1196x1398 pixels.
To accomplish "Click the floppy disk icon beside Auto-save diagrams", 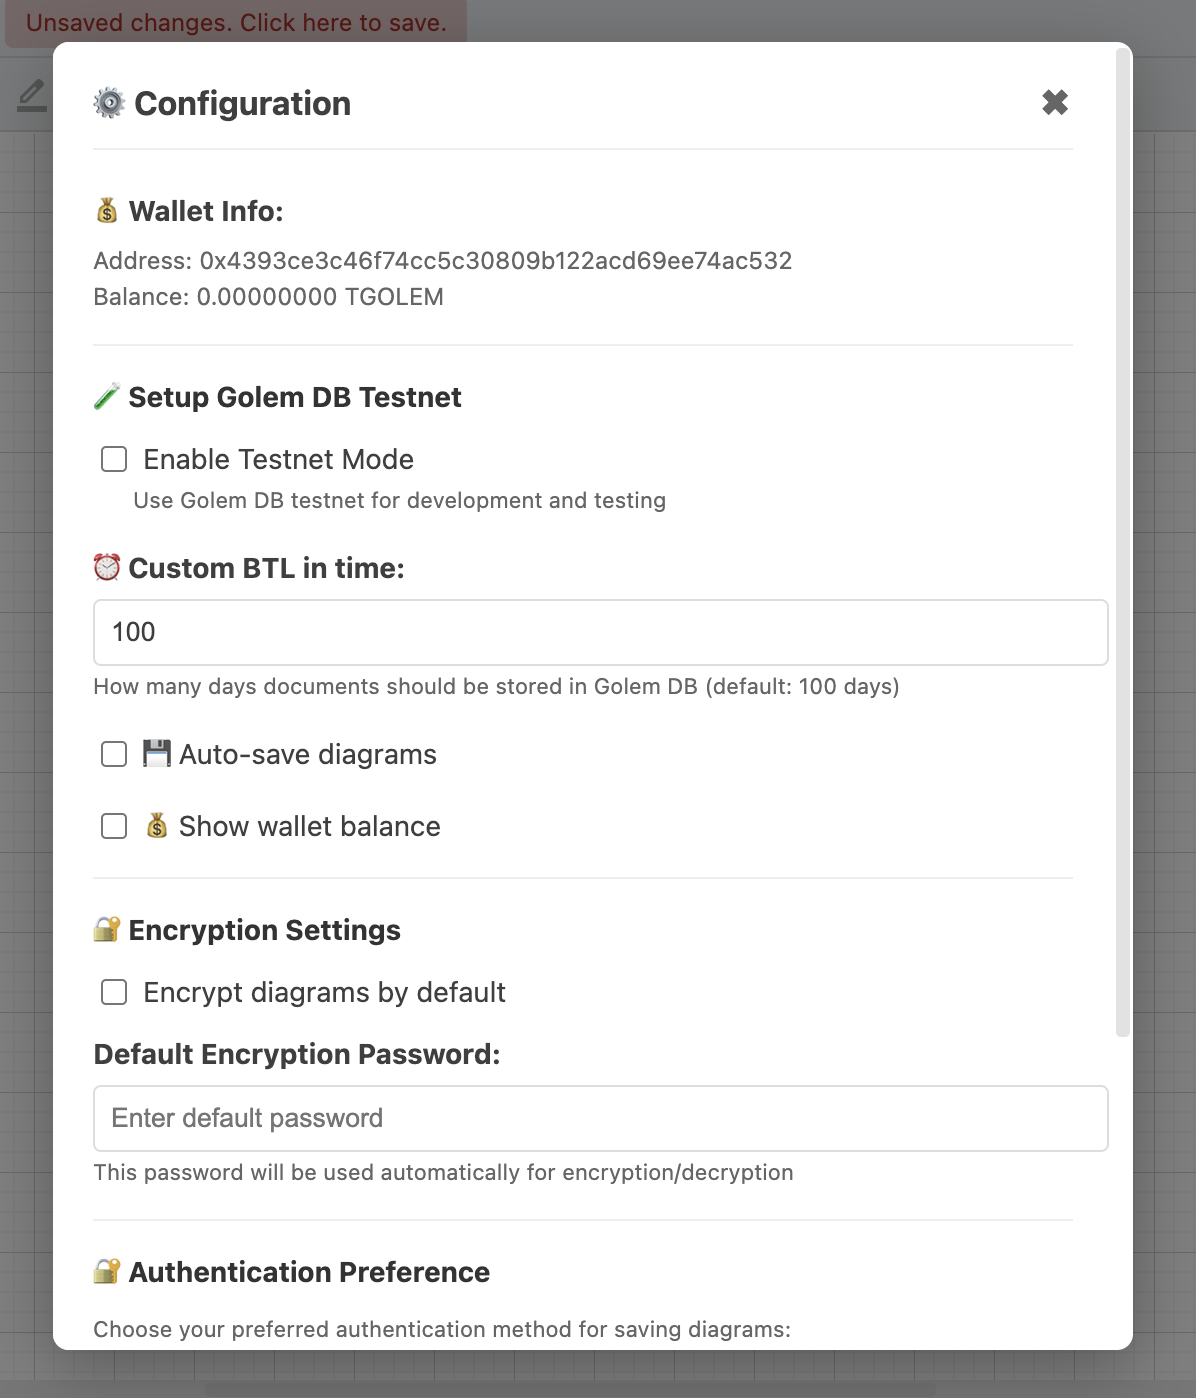I will click(157, 754).
